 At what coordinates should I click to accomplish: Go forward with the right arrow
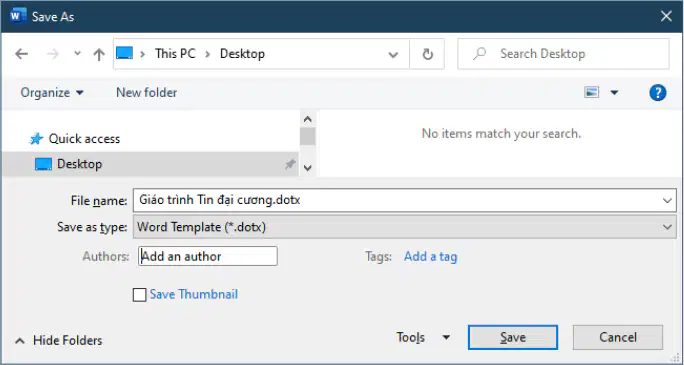coord(53,54)
